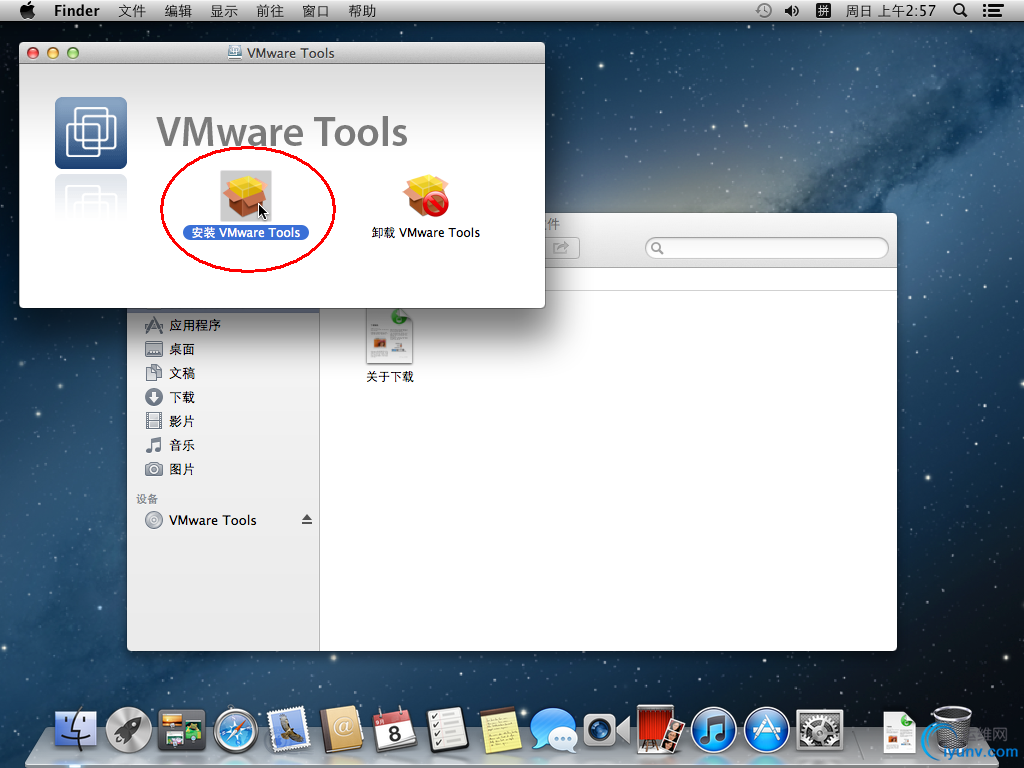Close the VMware Tools window

(x=33, y=53)
